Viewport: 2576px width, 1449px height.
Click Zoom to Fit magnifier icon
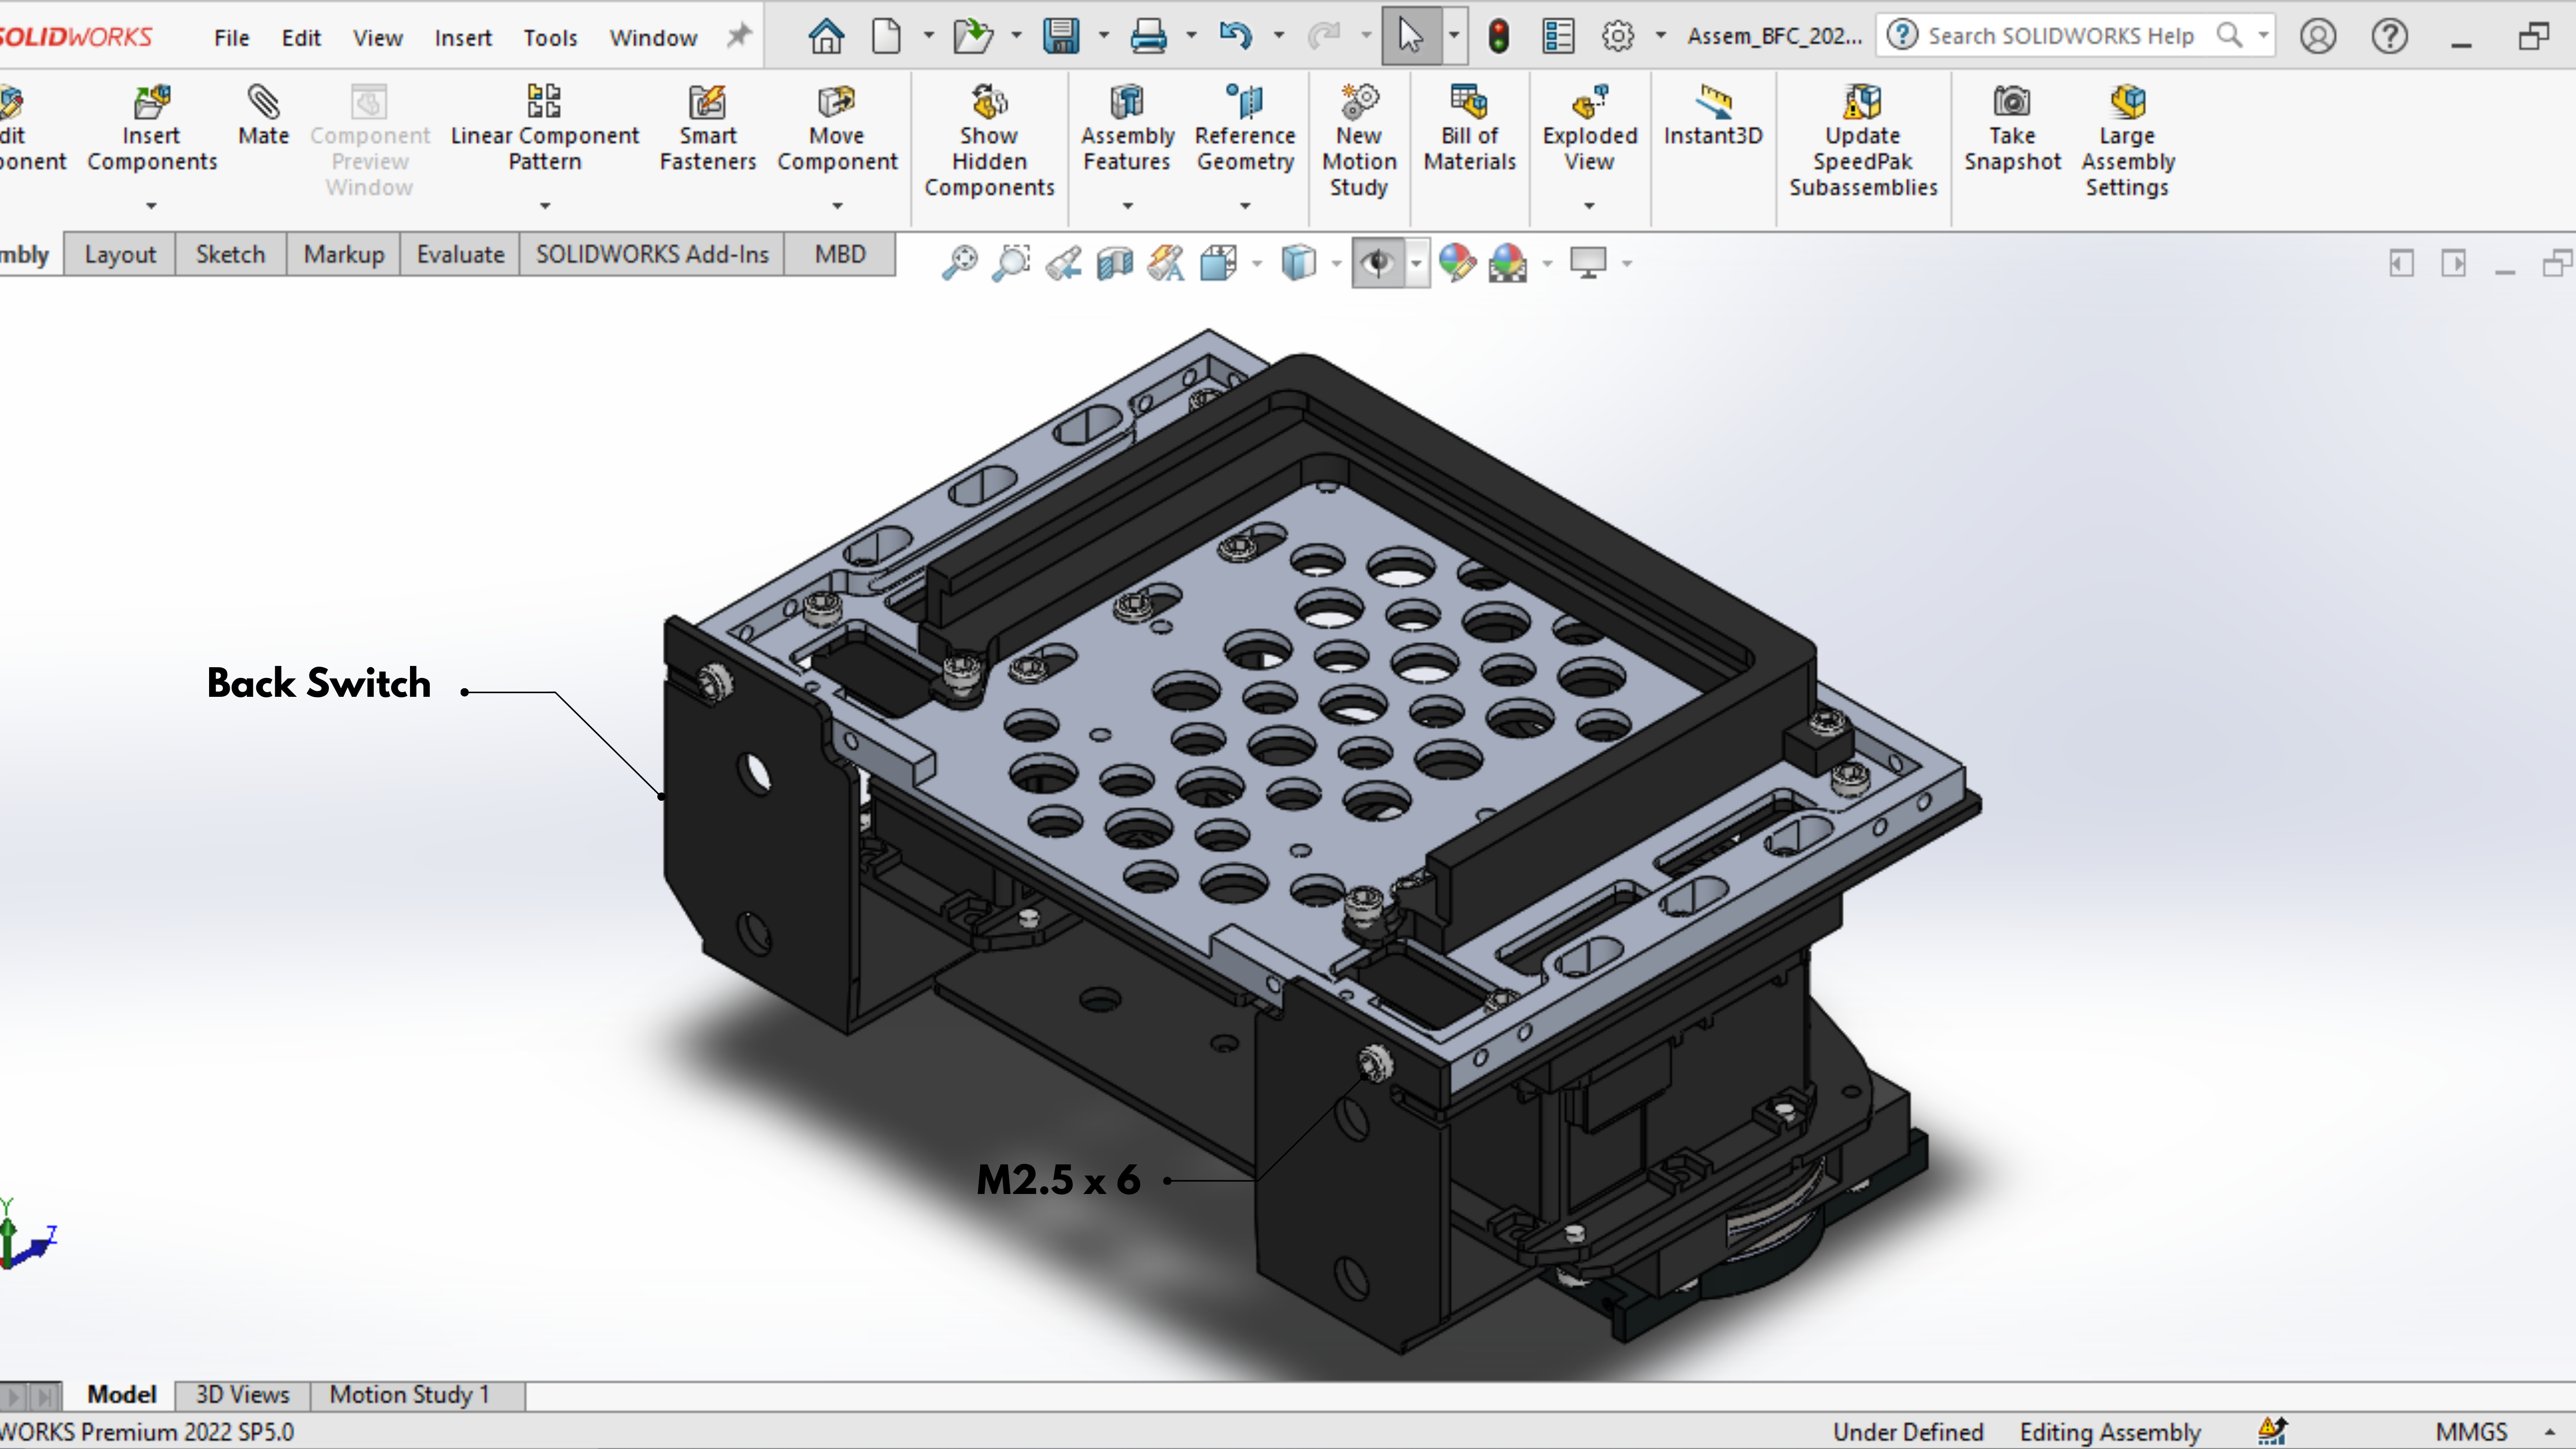[959, 263]
